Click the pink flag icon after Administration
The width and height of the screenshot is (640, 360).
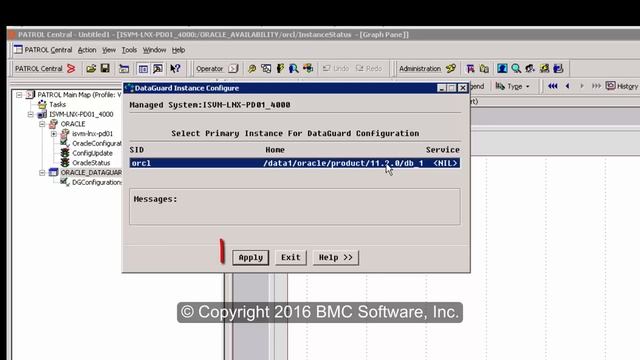tap(470, 69)
